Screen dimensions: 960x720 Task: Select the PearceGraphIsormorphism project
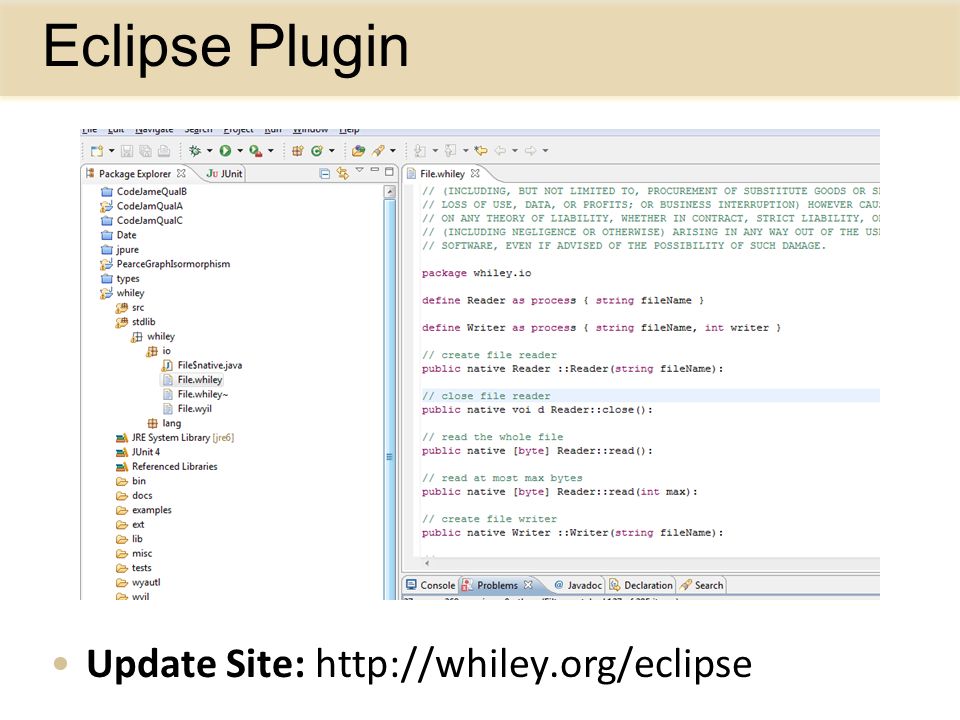coord(165,264)
